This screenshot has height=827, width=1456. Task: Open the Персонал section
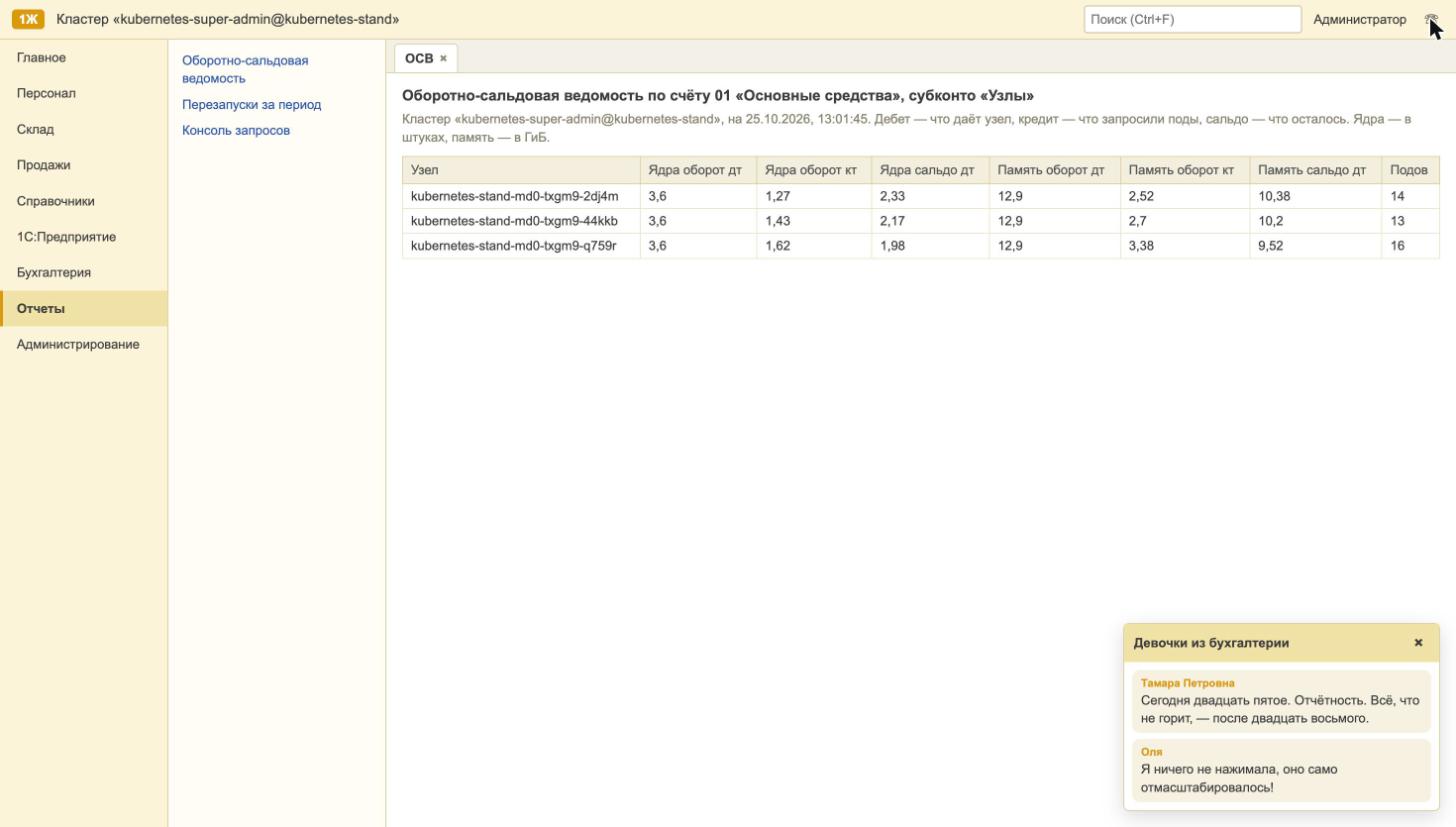[x=84, y=93]
